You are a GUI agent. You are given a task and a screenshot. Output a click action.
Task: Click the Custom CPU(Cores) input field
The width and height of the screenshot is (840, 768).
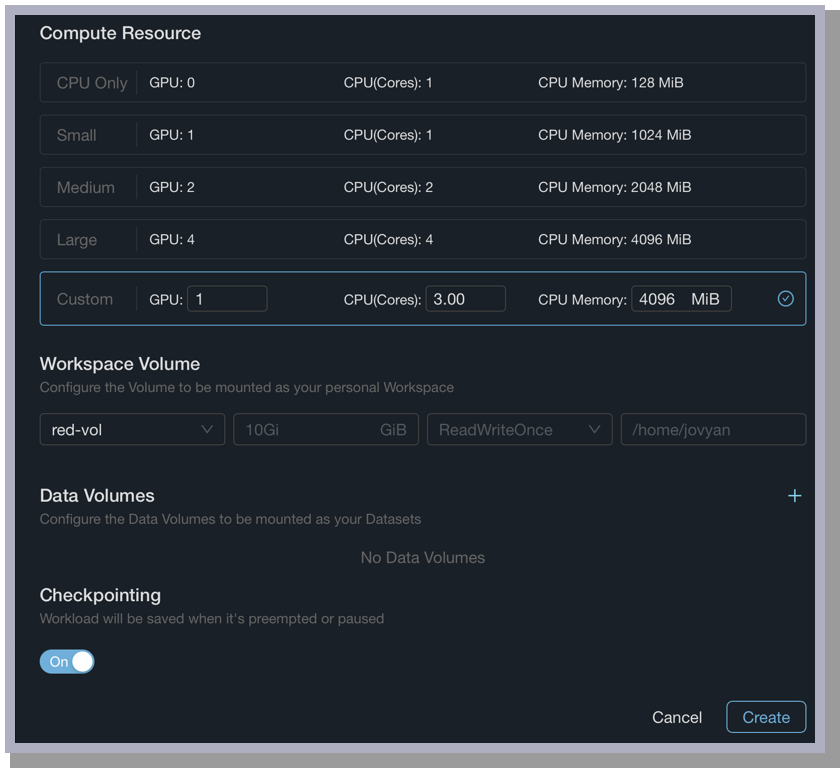coord(465,299)
